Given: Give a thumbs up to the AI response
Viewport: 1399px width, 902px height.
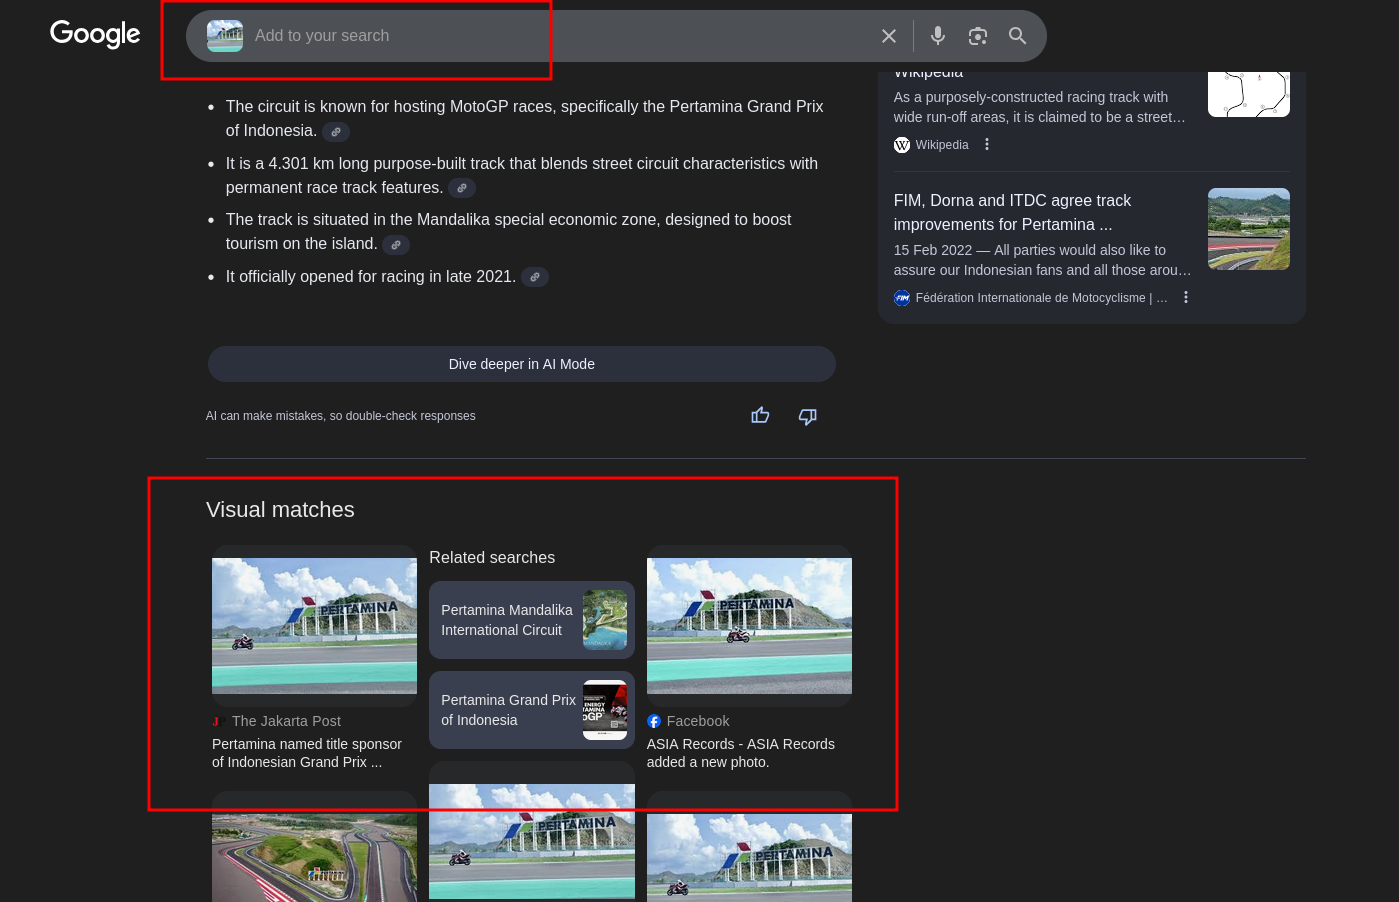Looking at the screenshot, I should (x=760, y=416).
